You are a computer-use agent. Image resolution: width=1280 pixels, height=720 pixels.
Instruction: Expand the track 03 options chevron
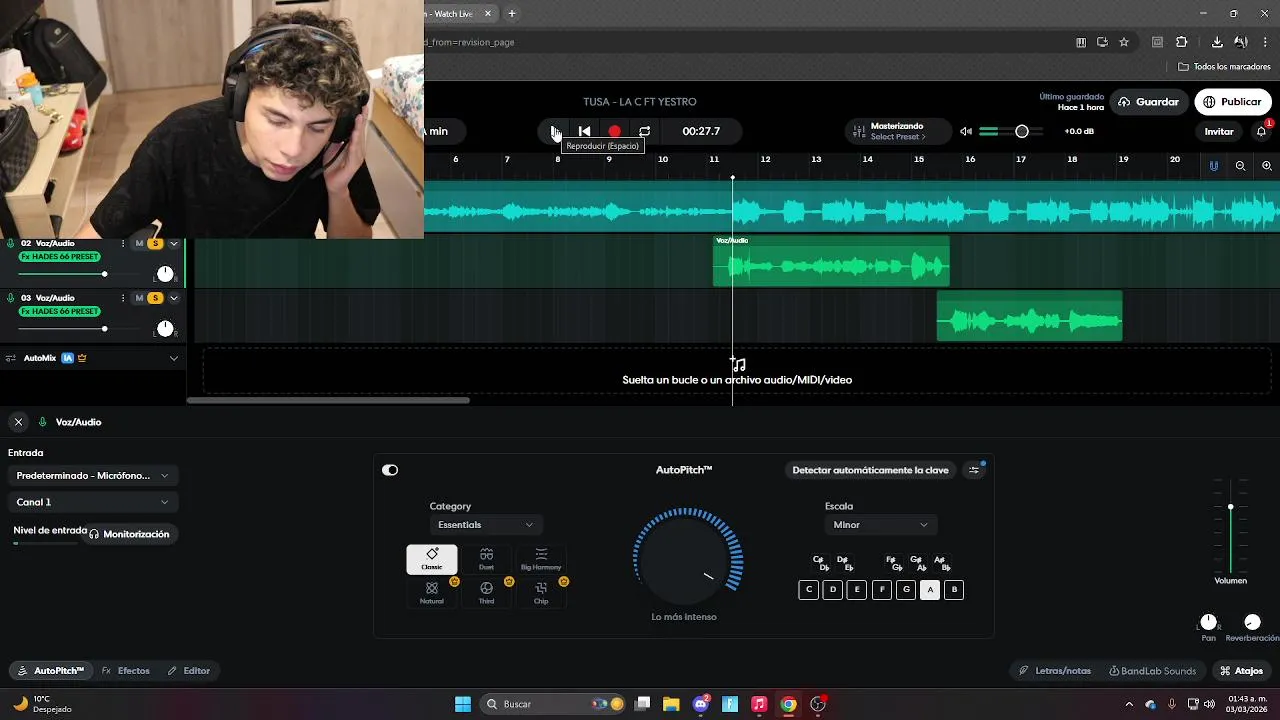[174, 298]
